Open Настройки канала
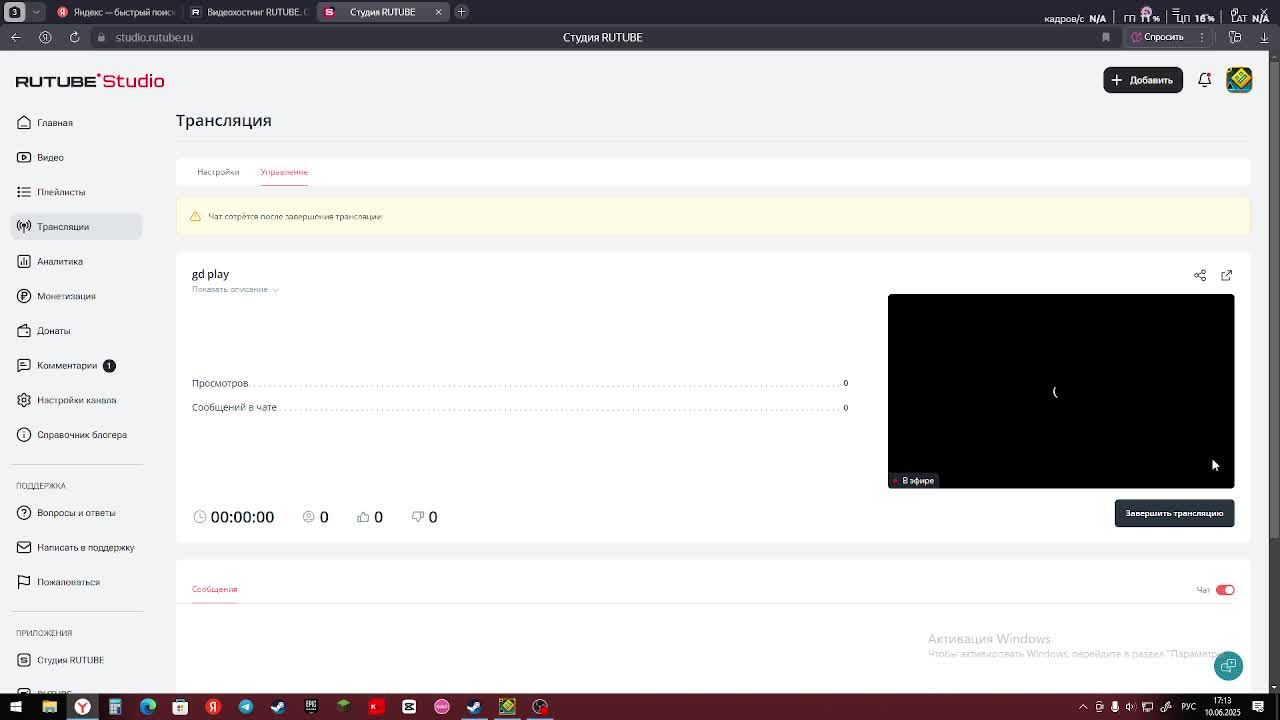 (77, 400)
